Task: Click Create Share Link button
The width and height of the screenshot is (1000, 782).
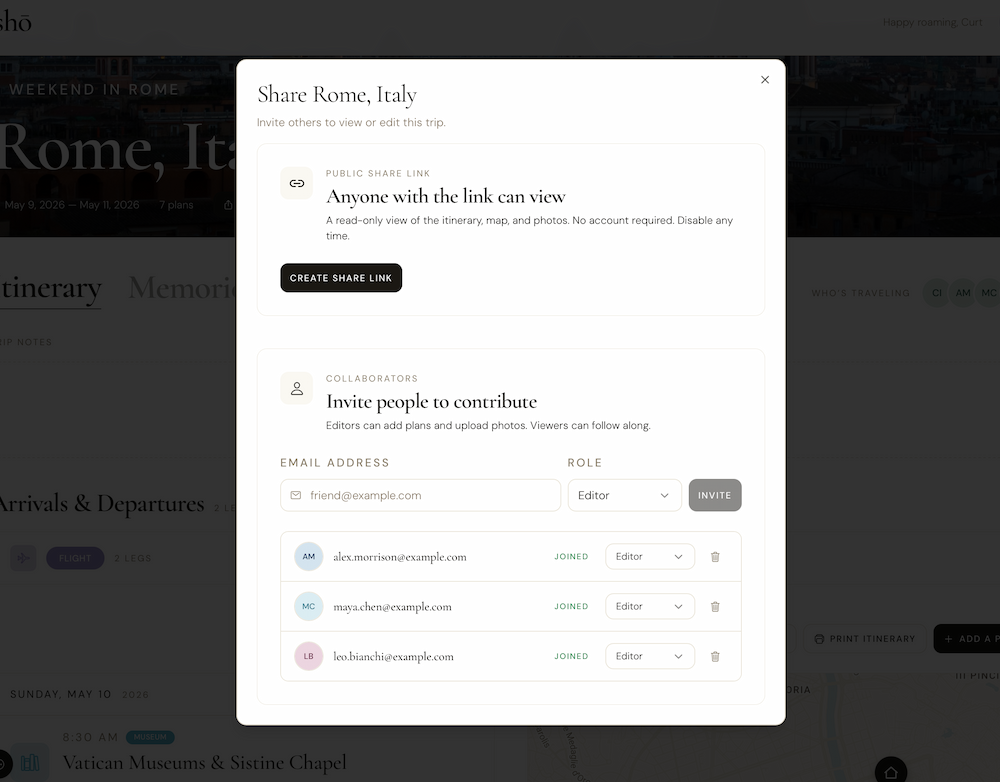Action: 341,278
